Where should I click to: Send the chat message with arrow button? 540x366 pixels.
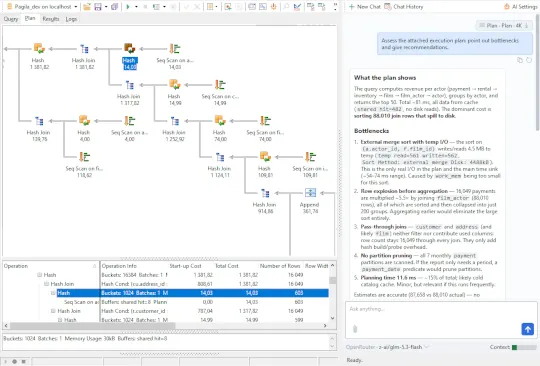point(527,329)
